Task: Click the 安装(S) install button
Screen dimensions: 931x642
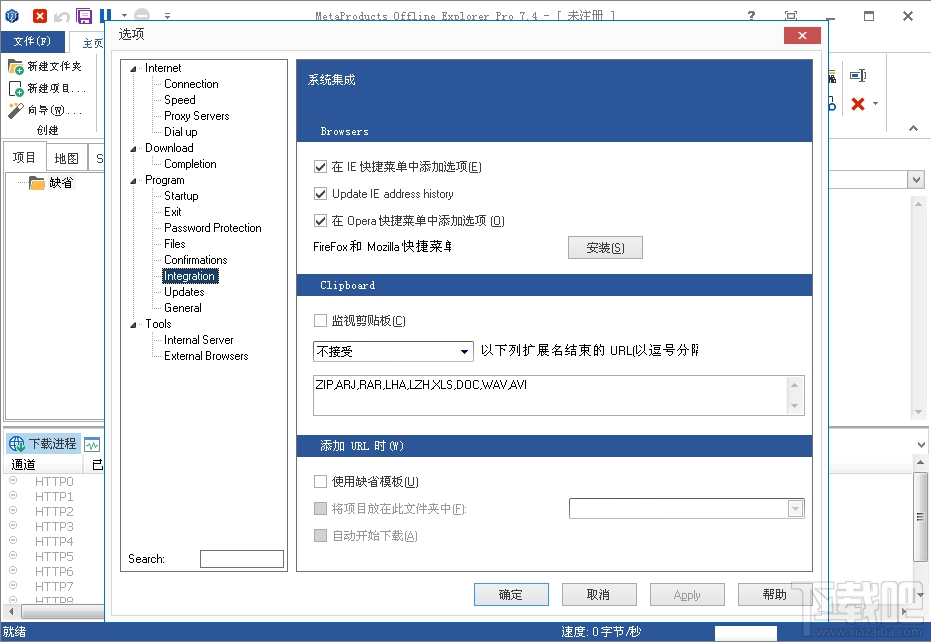Action: pyautogui.click(x=605, y=247)
